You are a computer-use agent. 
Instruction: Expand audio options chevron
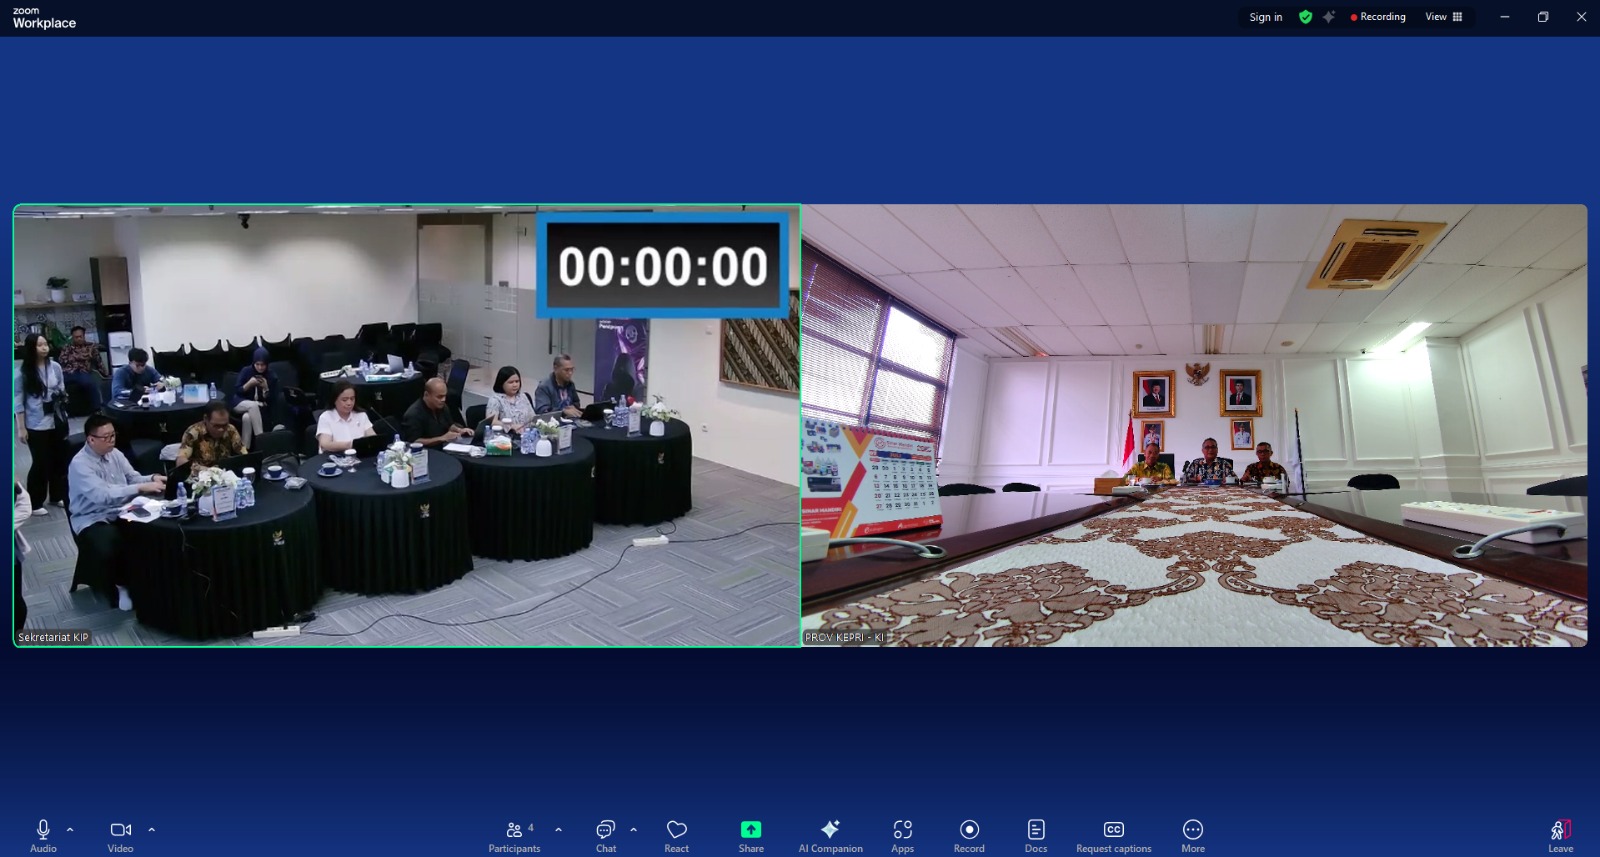point(70,829)
